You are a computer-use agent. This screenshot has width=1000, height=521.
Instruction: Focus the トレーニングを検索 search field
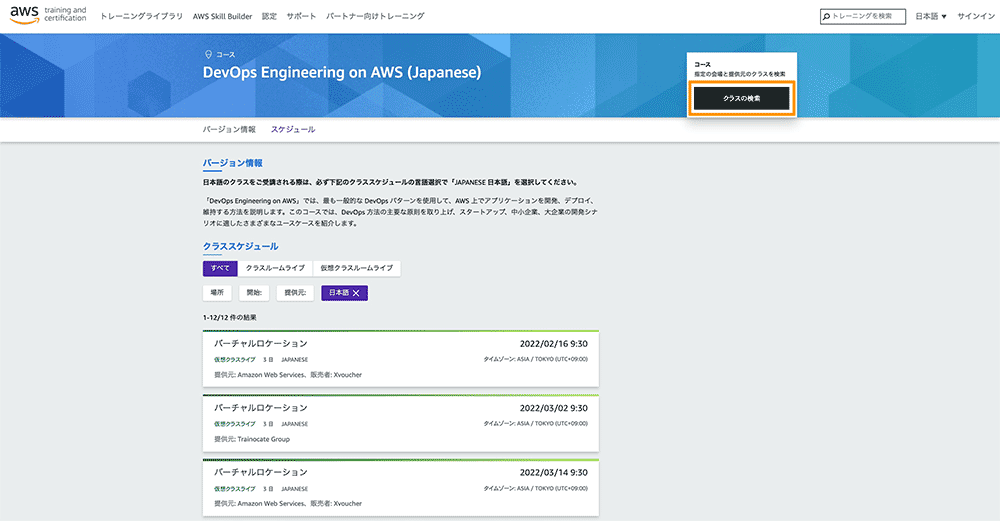[x=863, y=17]
